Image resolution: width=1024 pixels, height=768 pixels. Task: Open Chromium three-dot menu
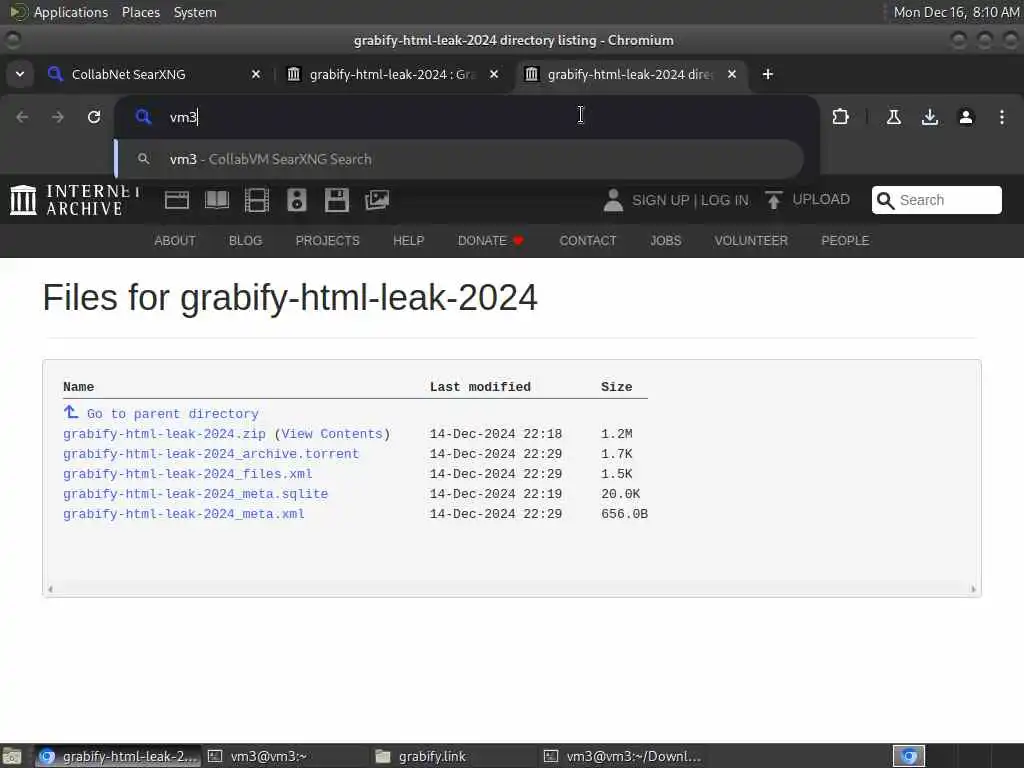[1002, 117]
